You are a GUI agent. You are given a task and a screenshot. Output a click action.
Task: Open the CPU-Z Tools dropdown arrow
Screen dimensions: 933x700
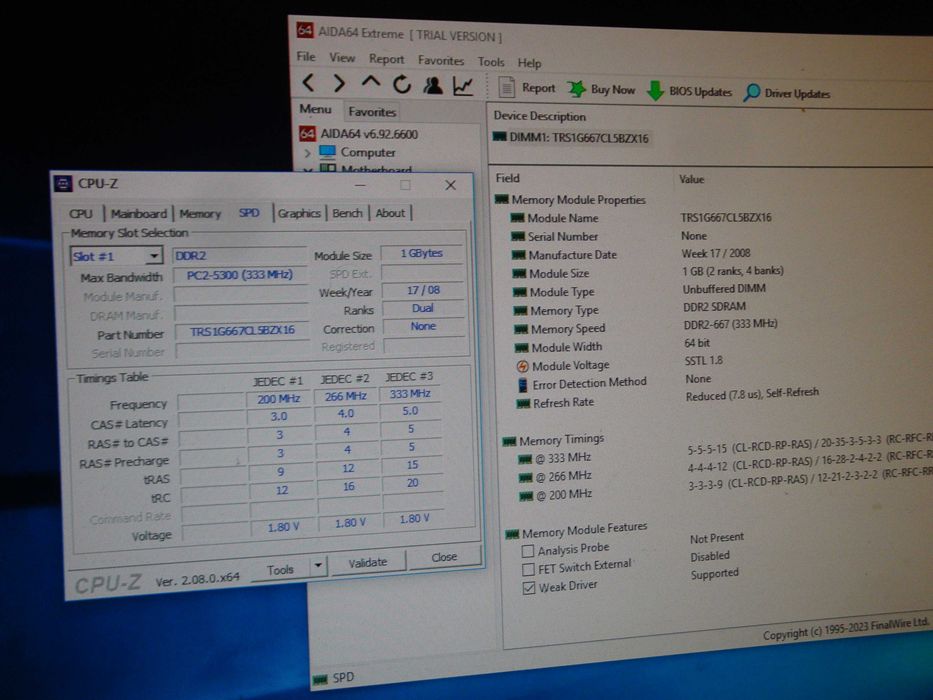click(x=318, y=565)
